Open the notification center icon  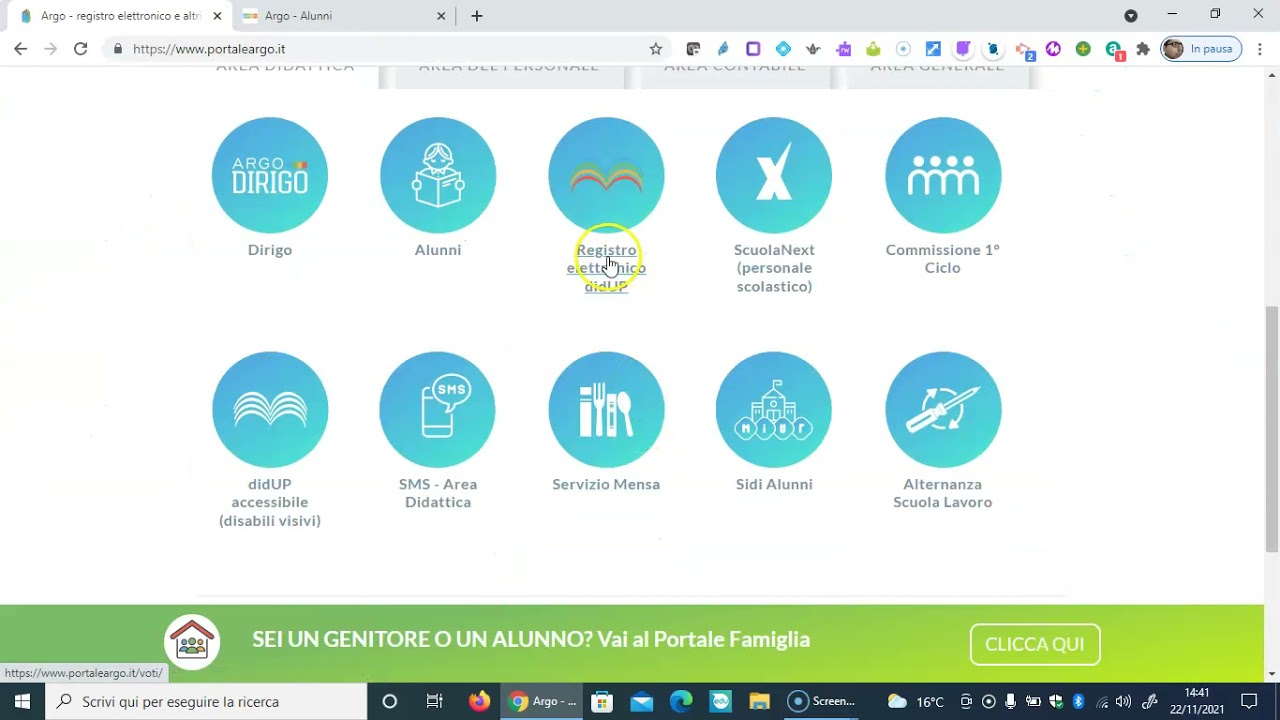pyautogui.click(x=1249, y=701)
